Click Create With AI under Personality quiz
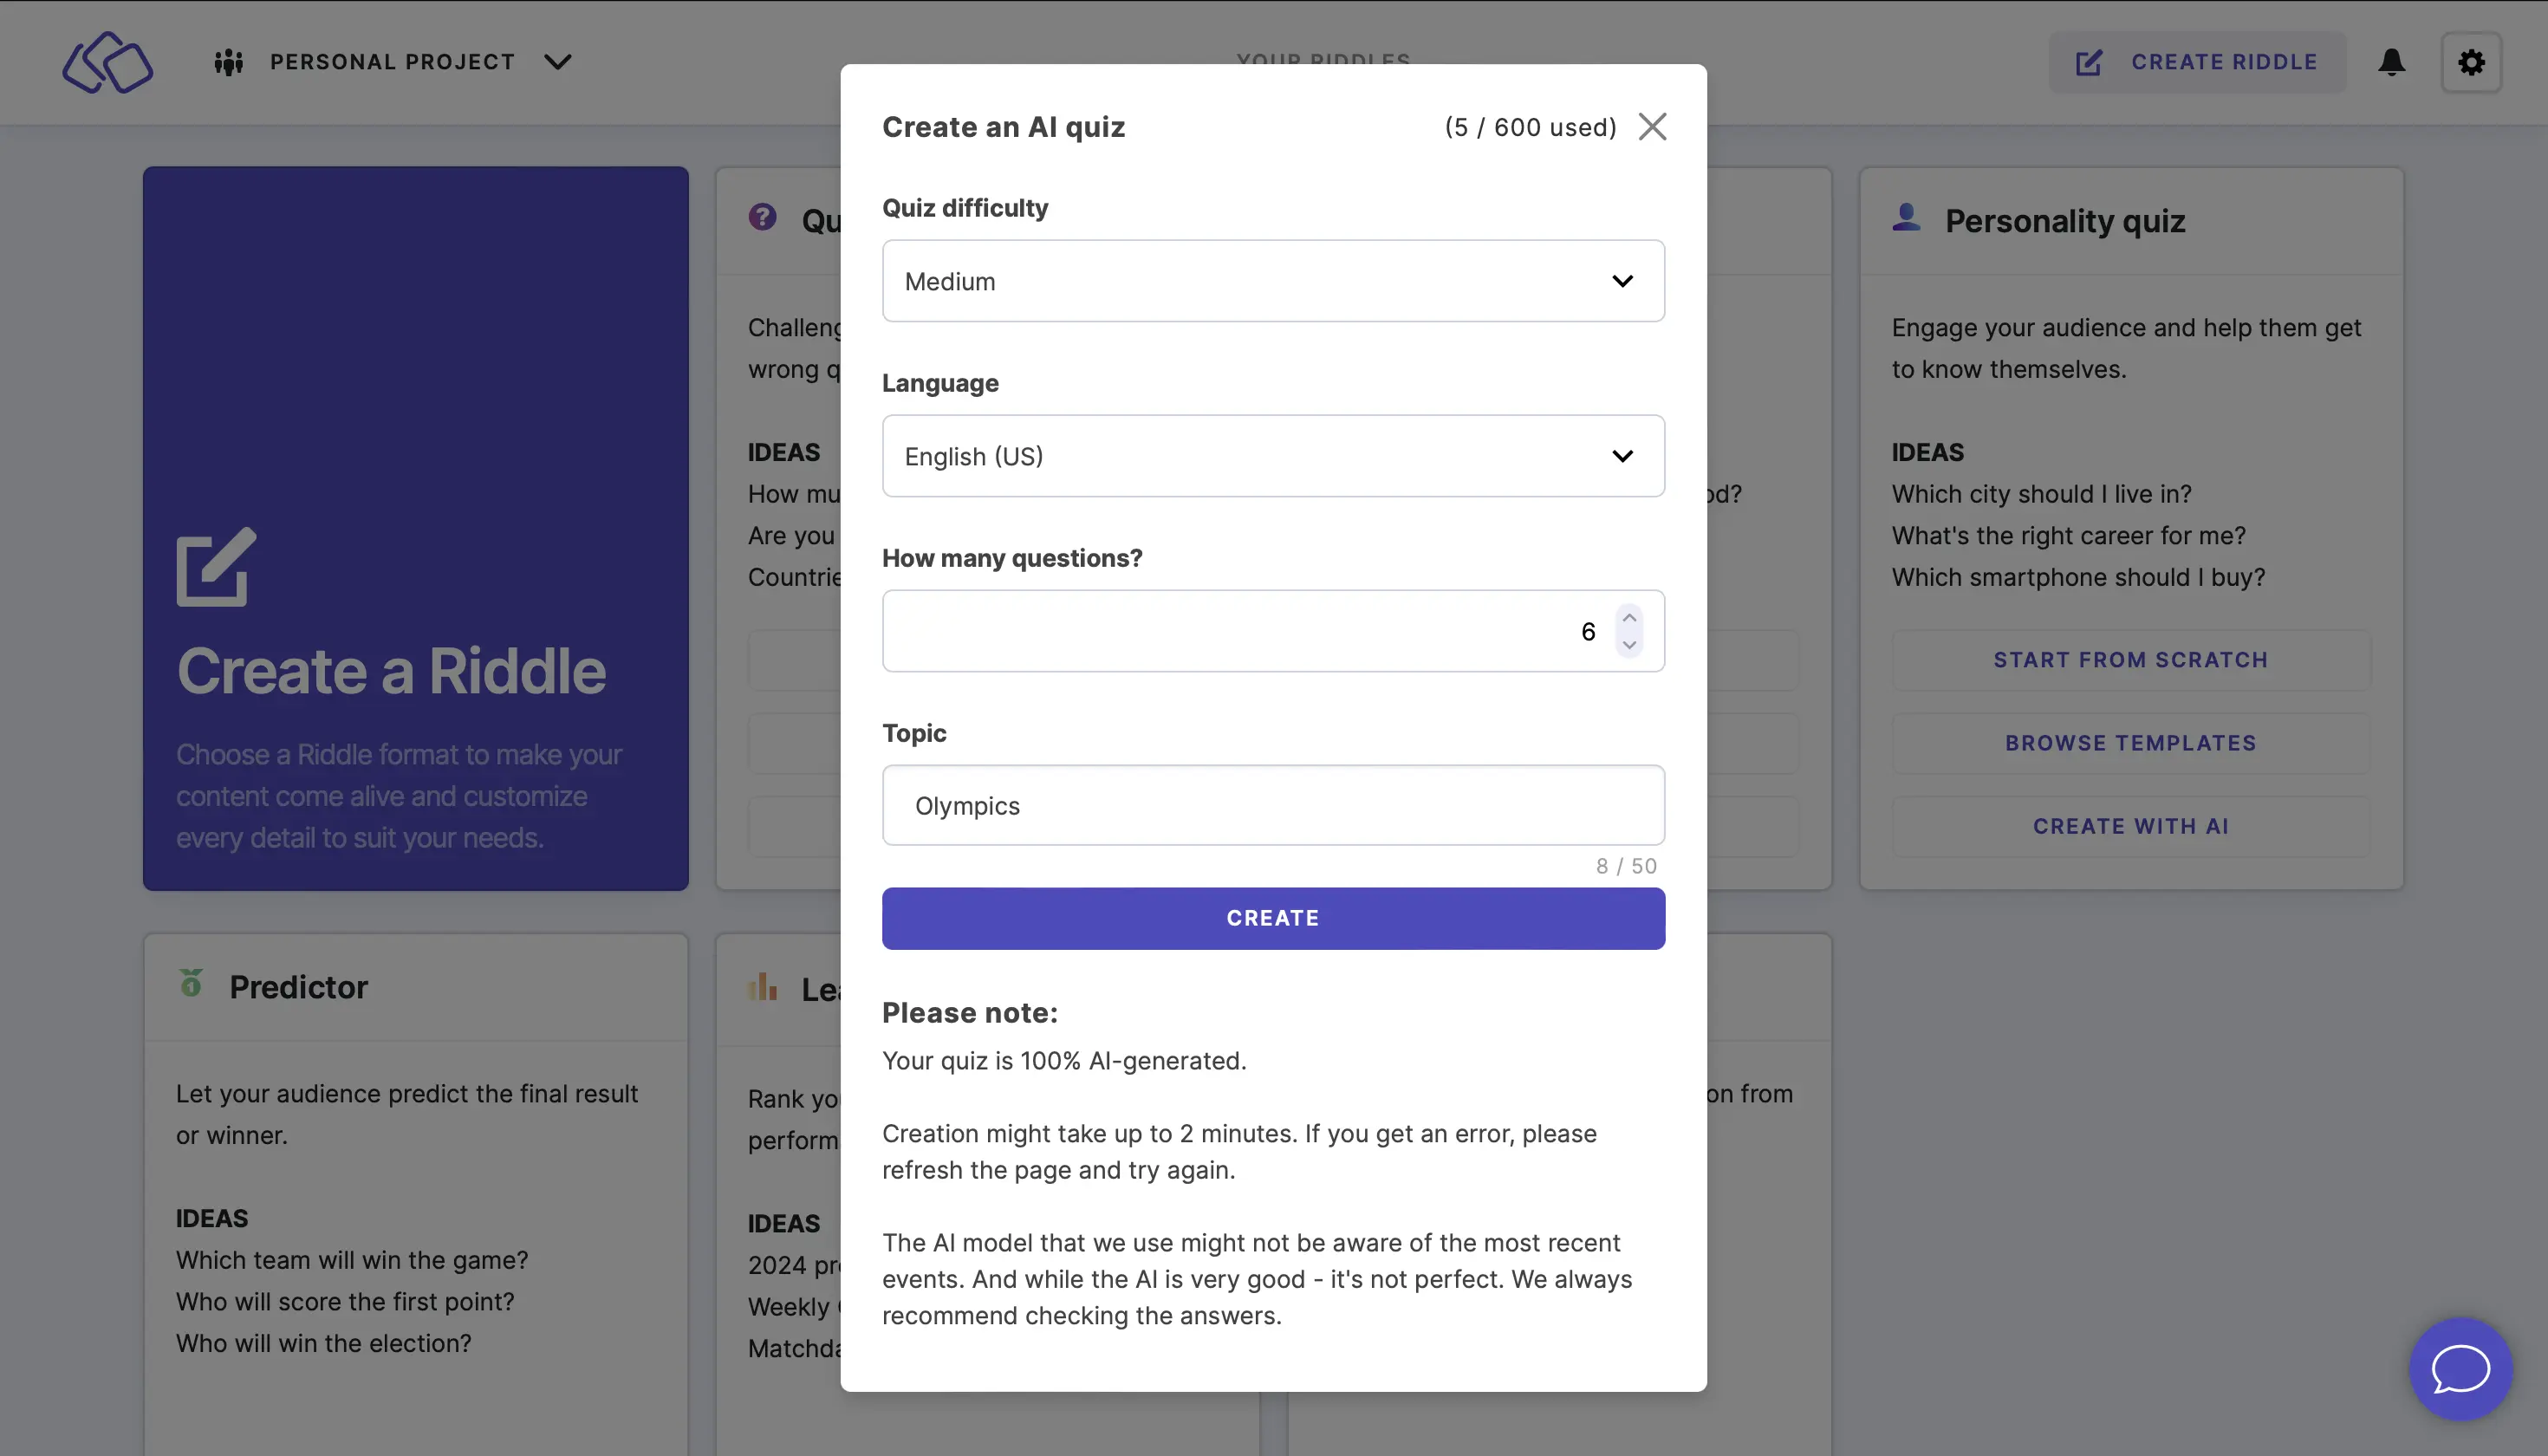 click(2130, 826)
